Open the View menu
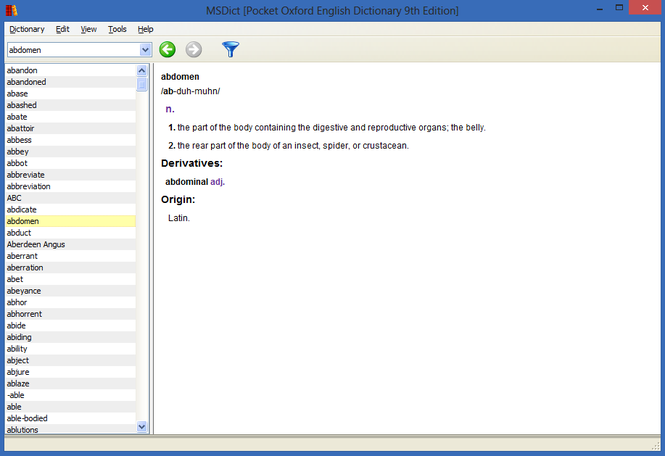Image resolution: width=665 pixels, height=456 pixels. tap(89, 29)
